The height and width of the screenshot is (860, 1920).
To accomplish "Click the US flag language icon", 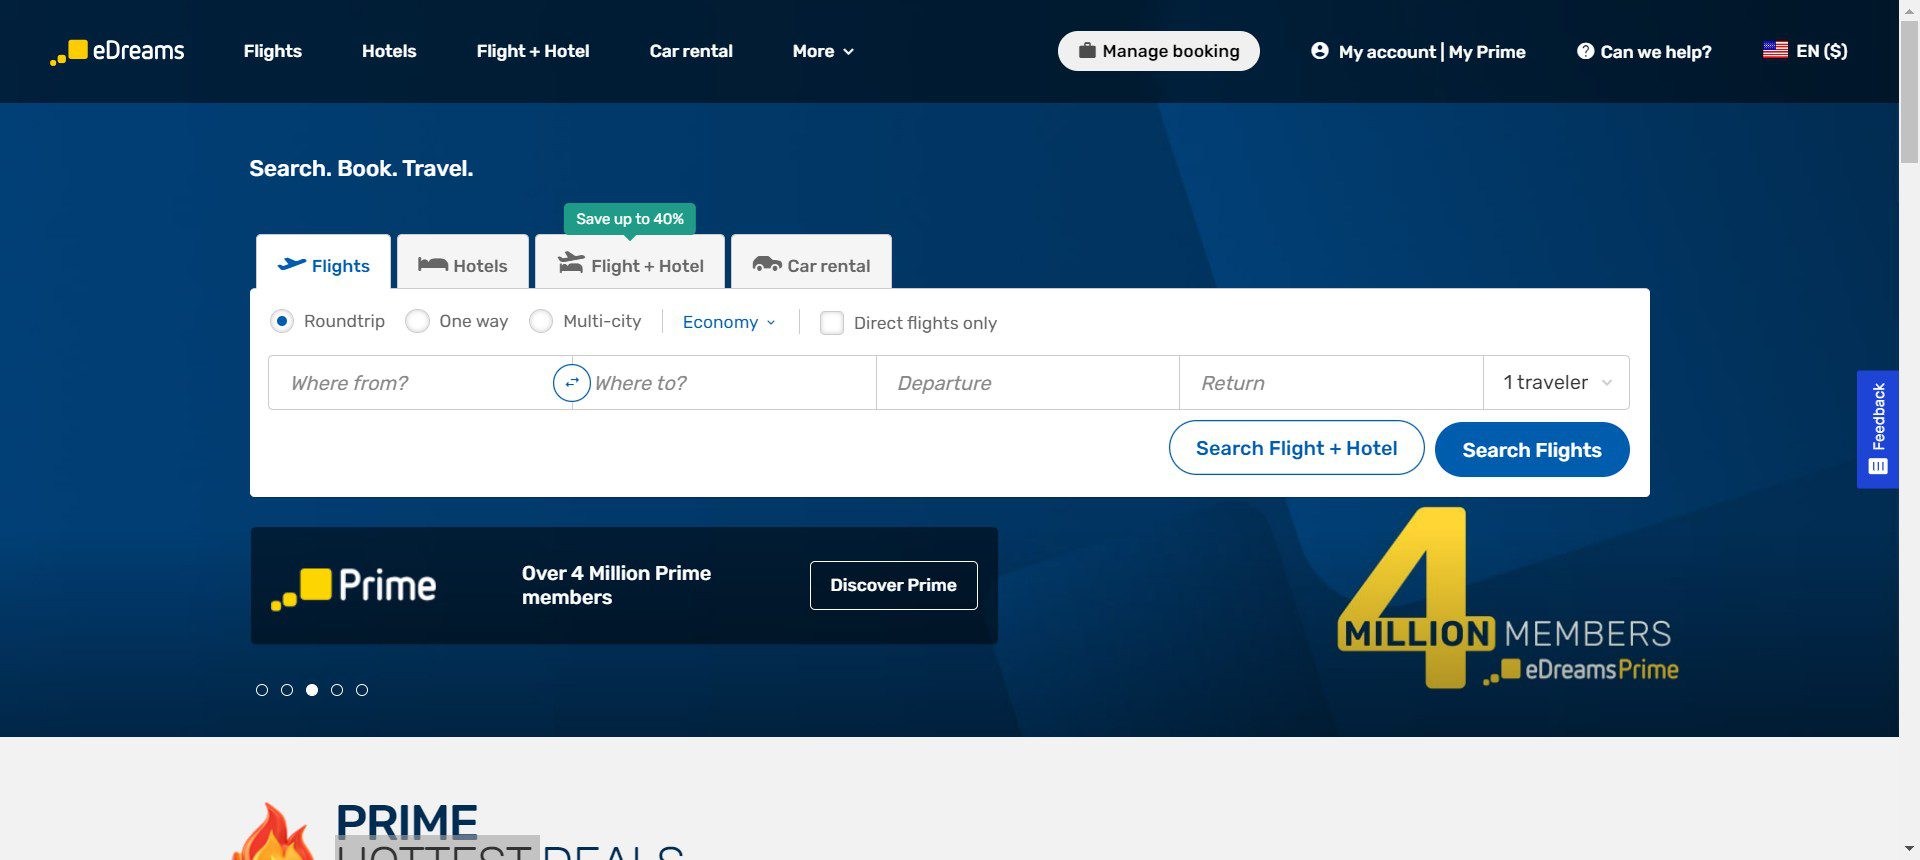I will [1775, 50].
